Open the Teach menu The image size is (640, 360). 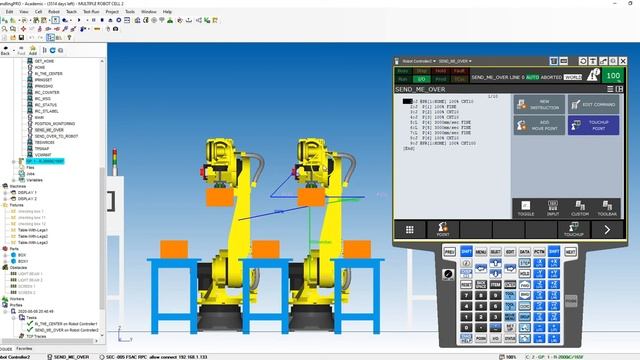71,12
